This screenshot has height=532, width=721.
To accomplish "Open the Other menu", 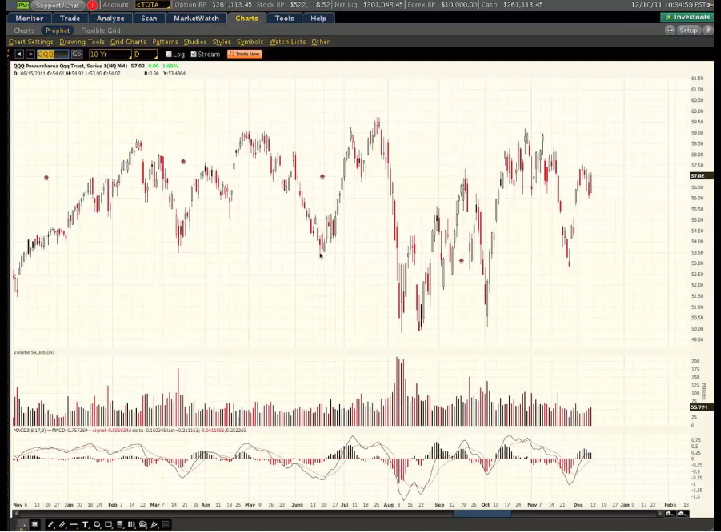I will pos(320,42).
